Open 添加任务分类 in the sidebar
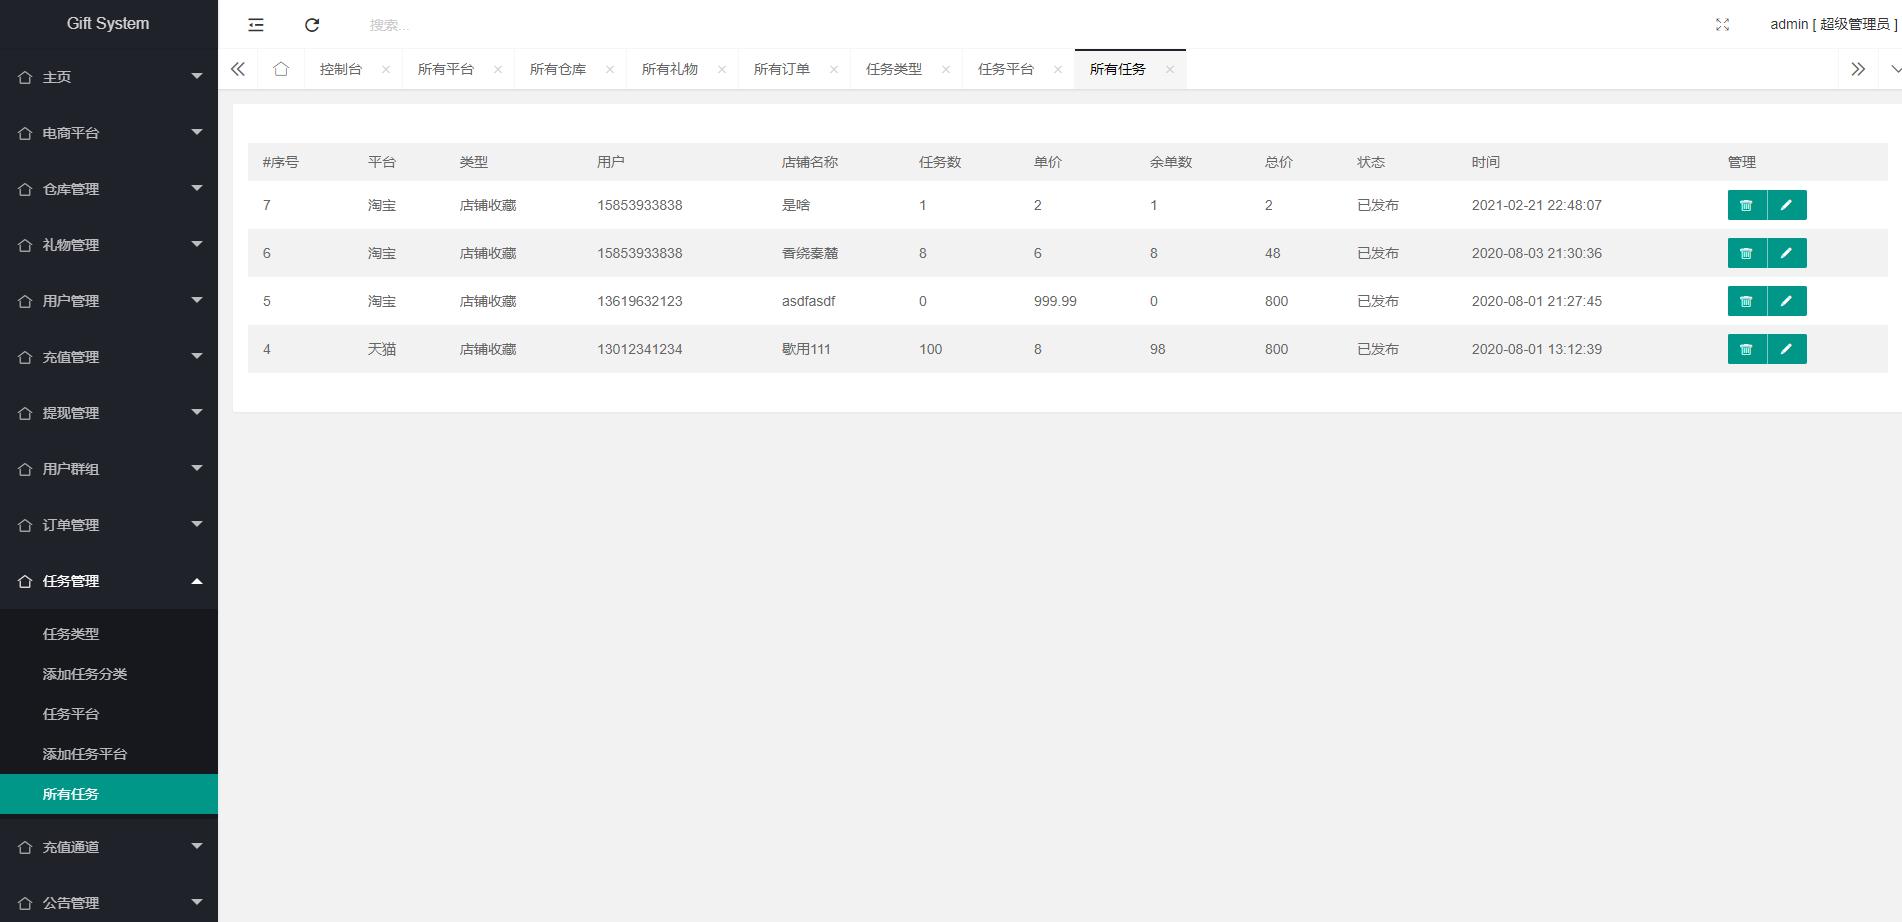Viewport: 1902px width, 922px height. point(109,674)
